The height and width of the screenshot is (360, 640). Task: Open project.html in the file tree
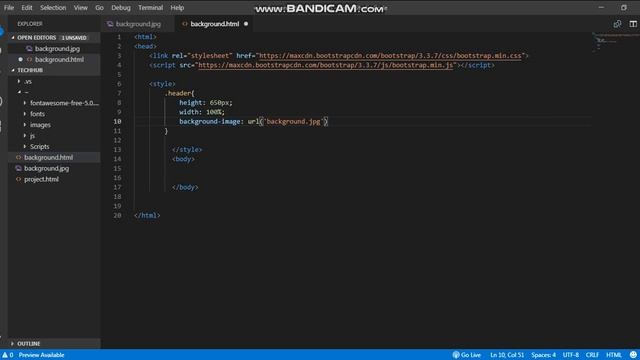click(x=41, y=179)
